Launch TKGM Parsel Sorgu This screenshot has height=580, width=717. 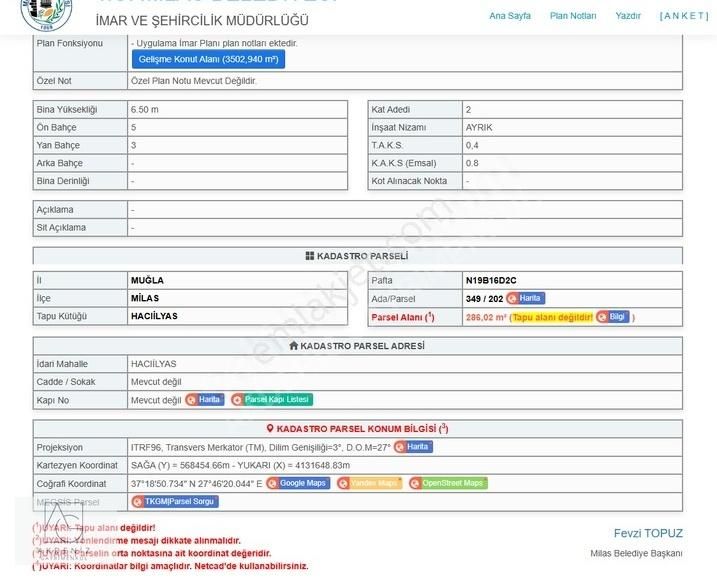pos(173,501)
